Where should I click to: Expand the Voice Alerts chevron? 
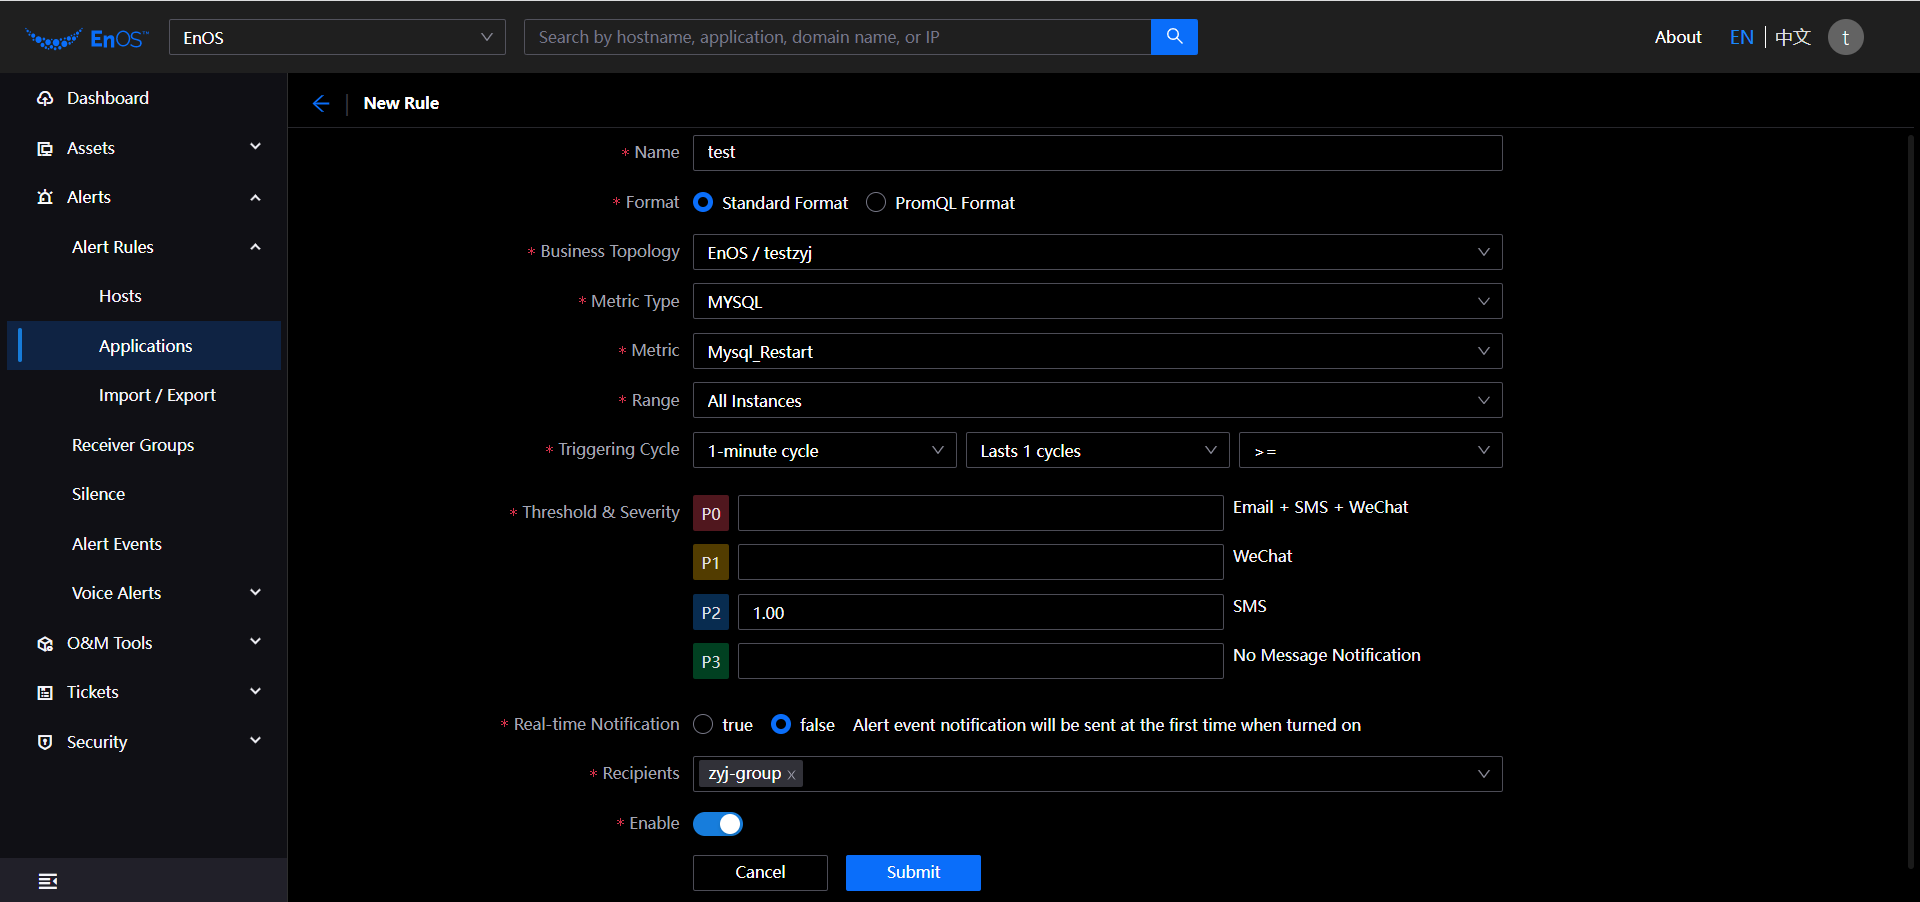click(x=255, y=592)
